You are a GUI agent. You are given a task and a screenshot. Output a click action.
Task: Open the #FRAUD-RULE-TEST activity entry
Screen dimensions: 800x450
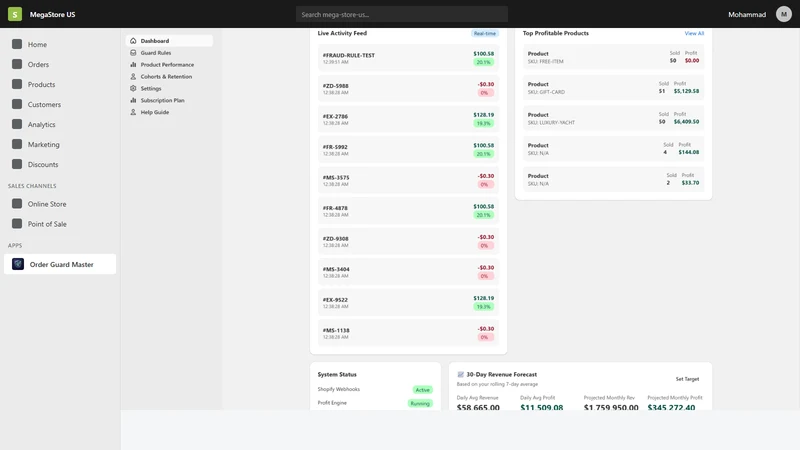pyautogui.click(x=408, y=58)
